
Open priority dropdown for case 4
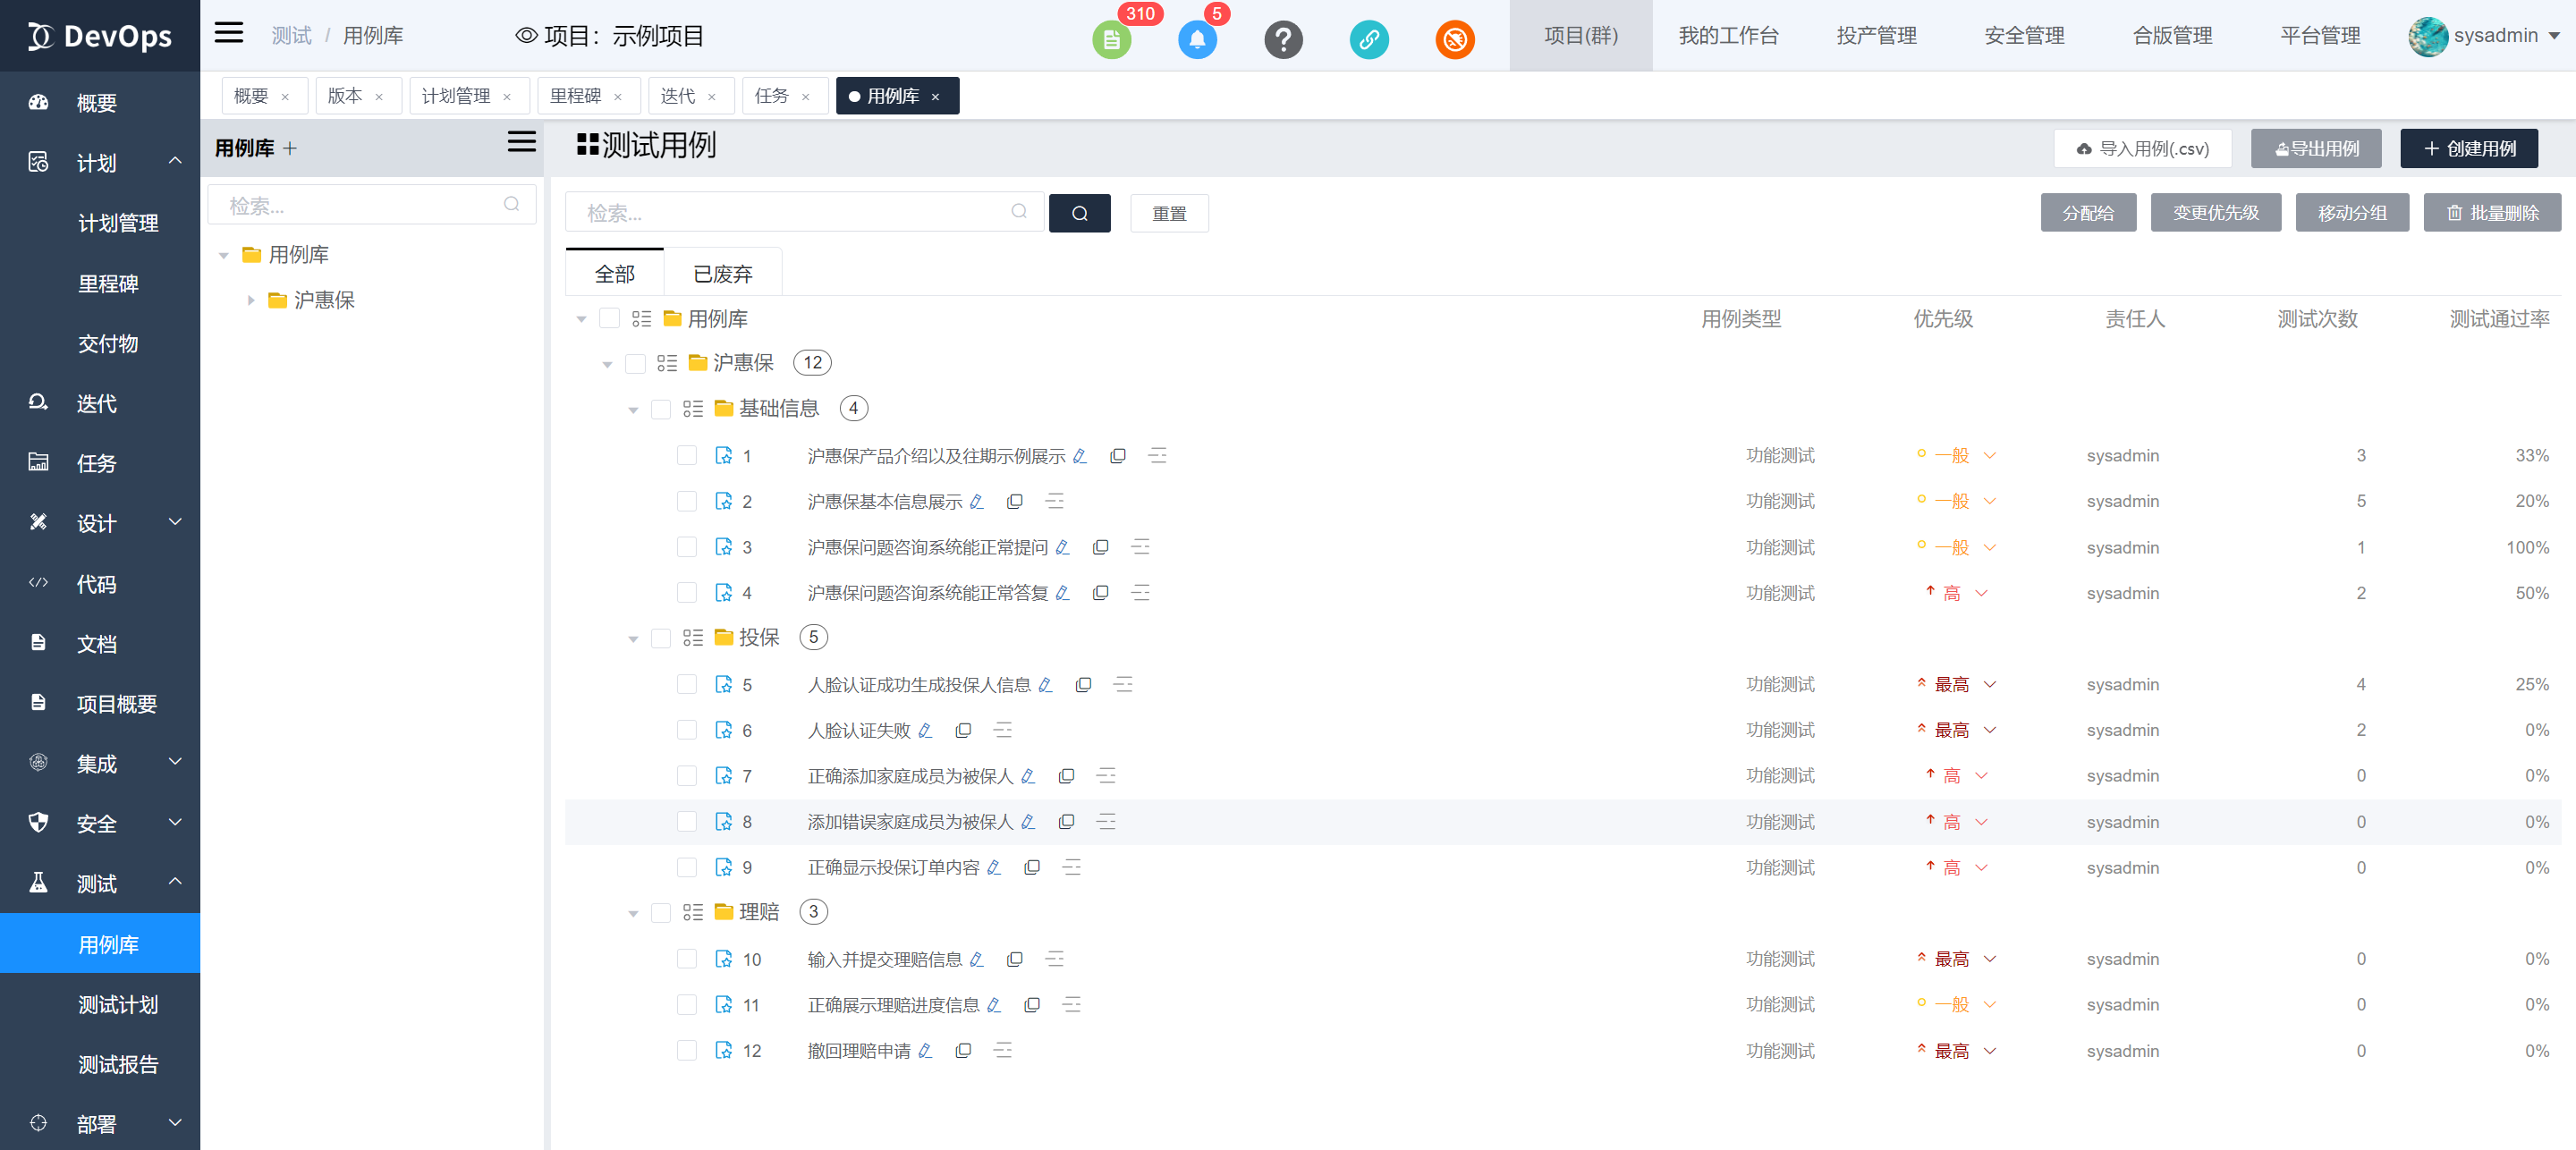pyautogui.click(x=1981, y=593)
